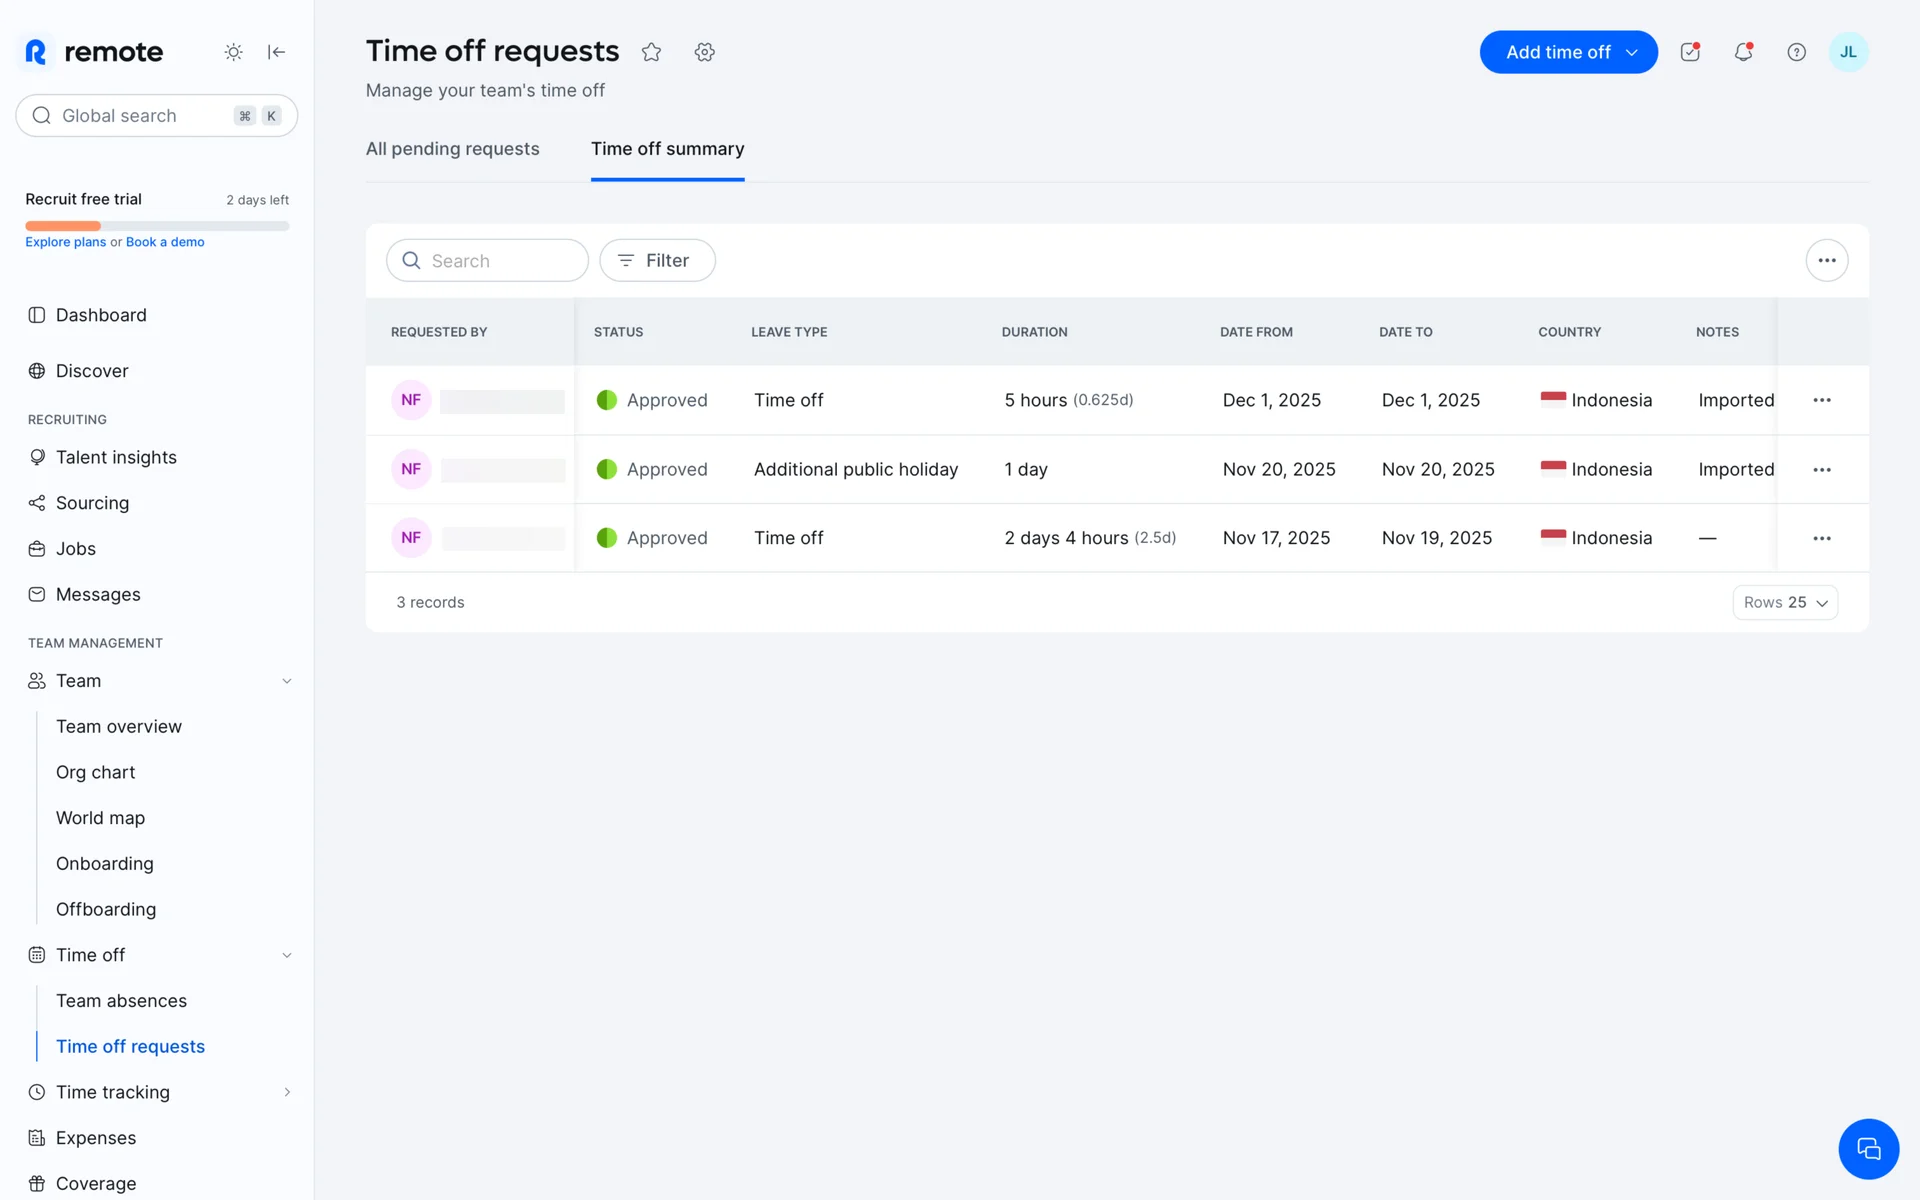Toggle the light/dark theme sun icon

pos(233,52)
